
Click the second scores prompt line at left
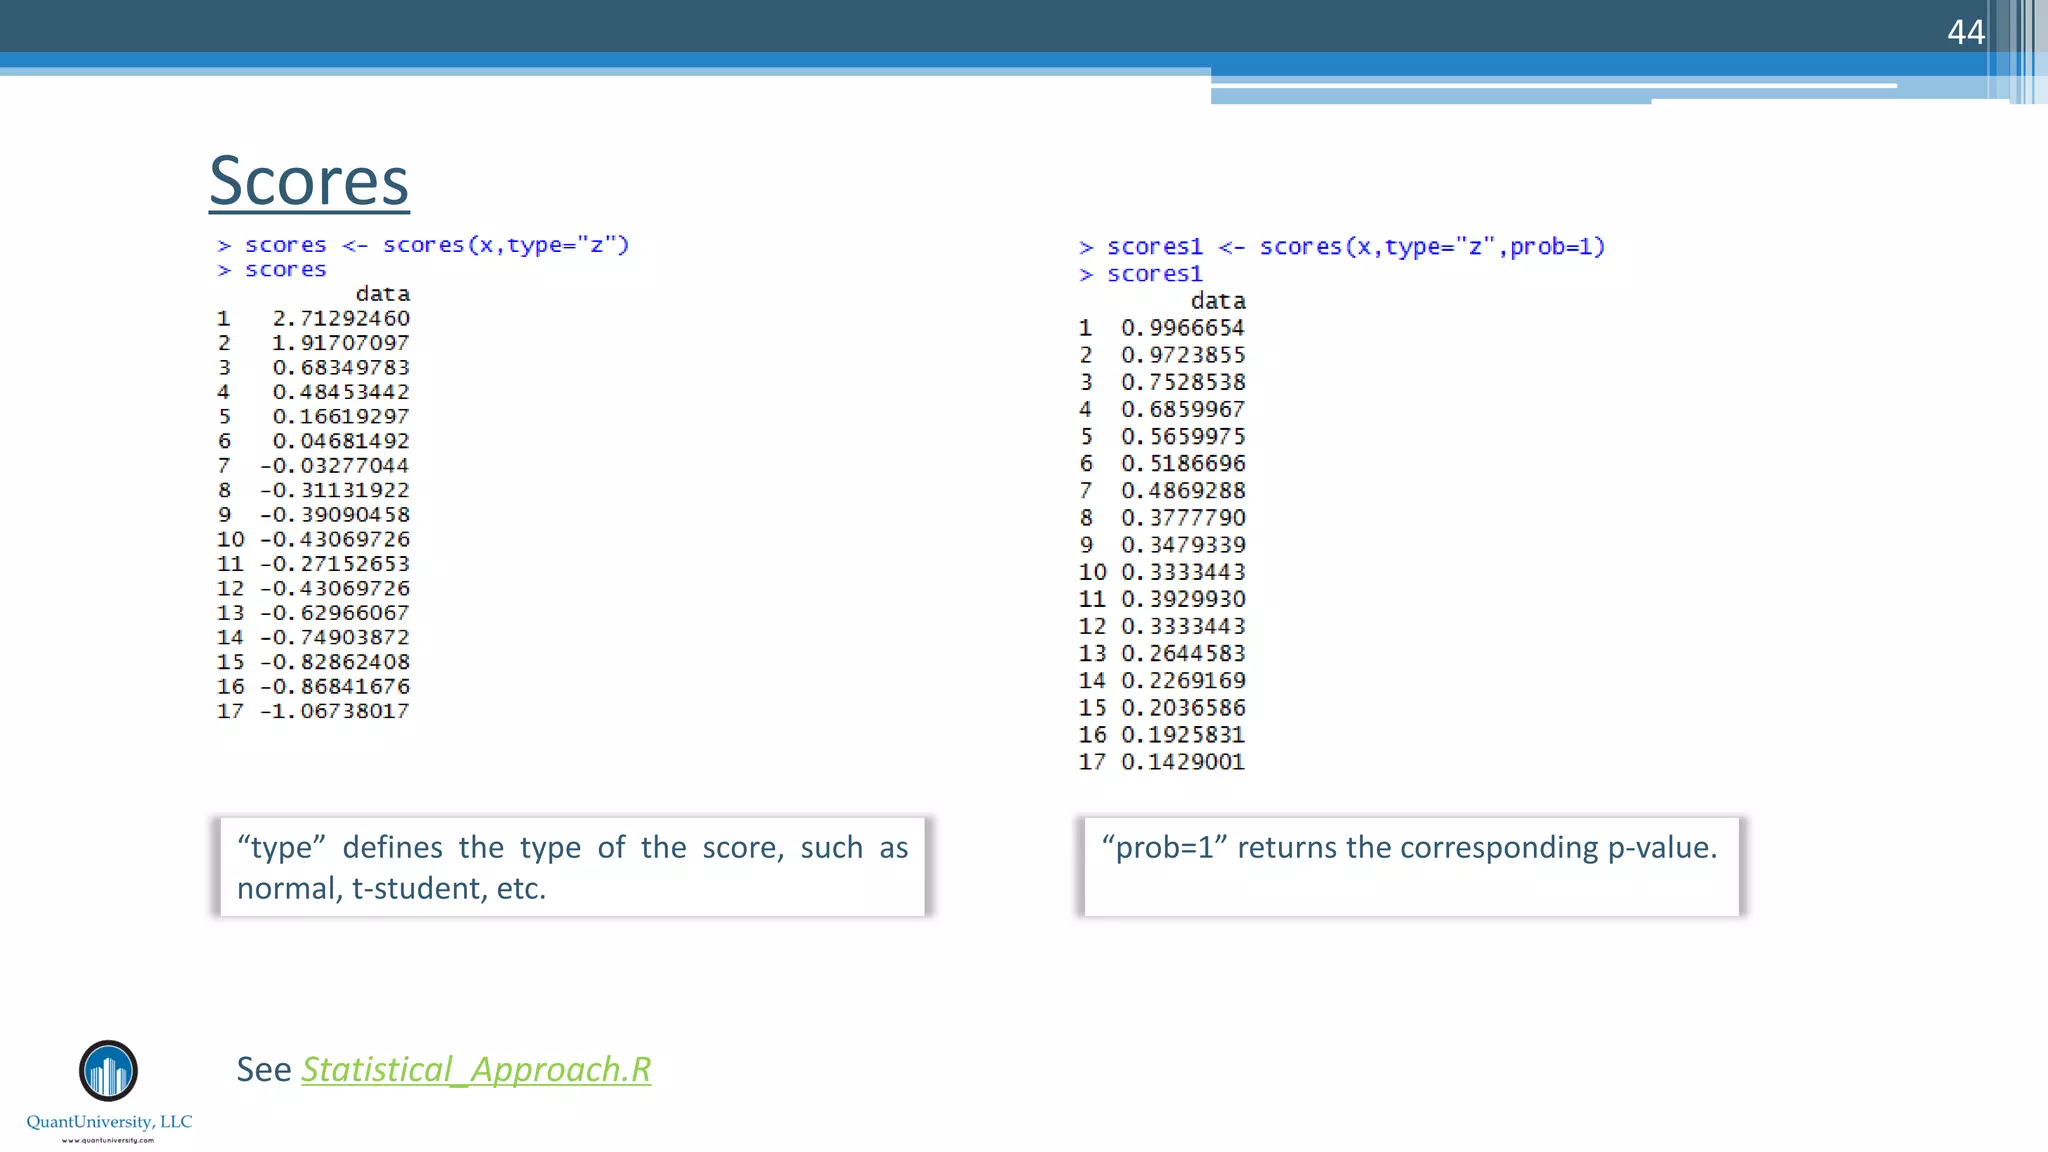coord(272,270)
